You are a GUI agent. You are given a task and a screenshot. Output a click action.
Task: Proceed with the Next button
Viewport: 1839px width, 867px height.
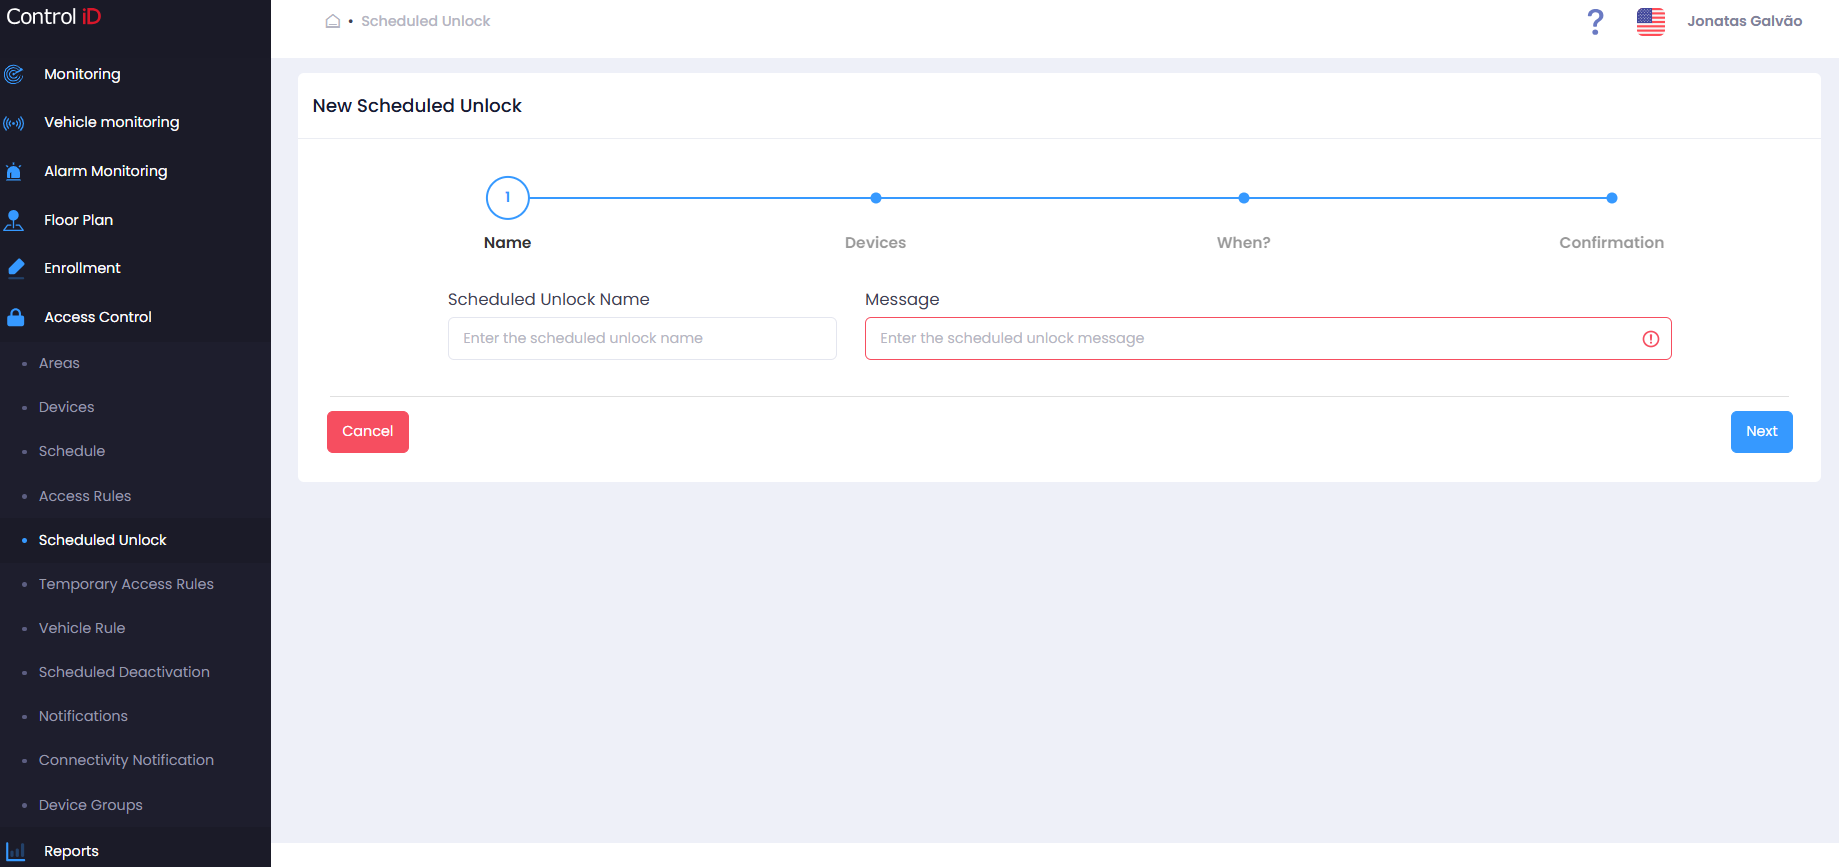(x=1761, y=432)
